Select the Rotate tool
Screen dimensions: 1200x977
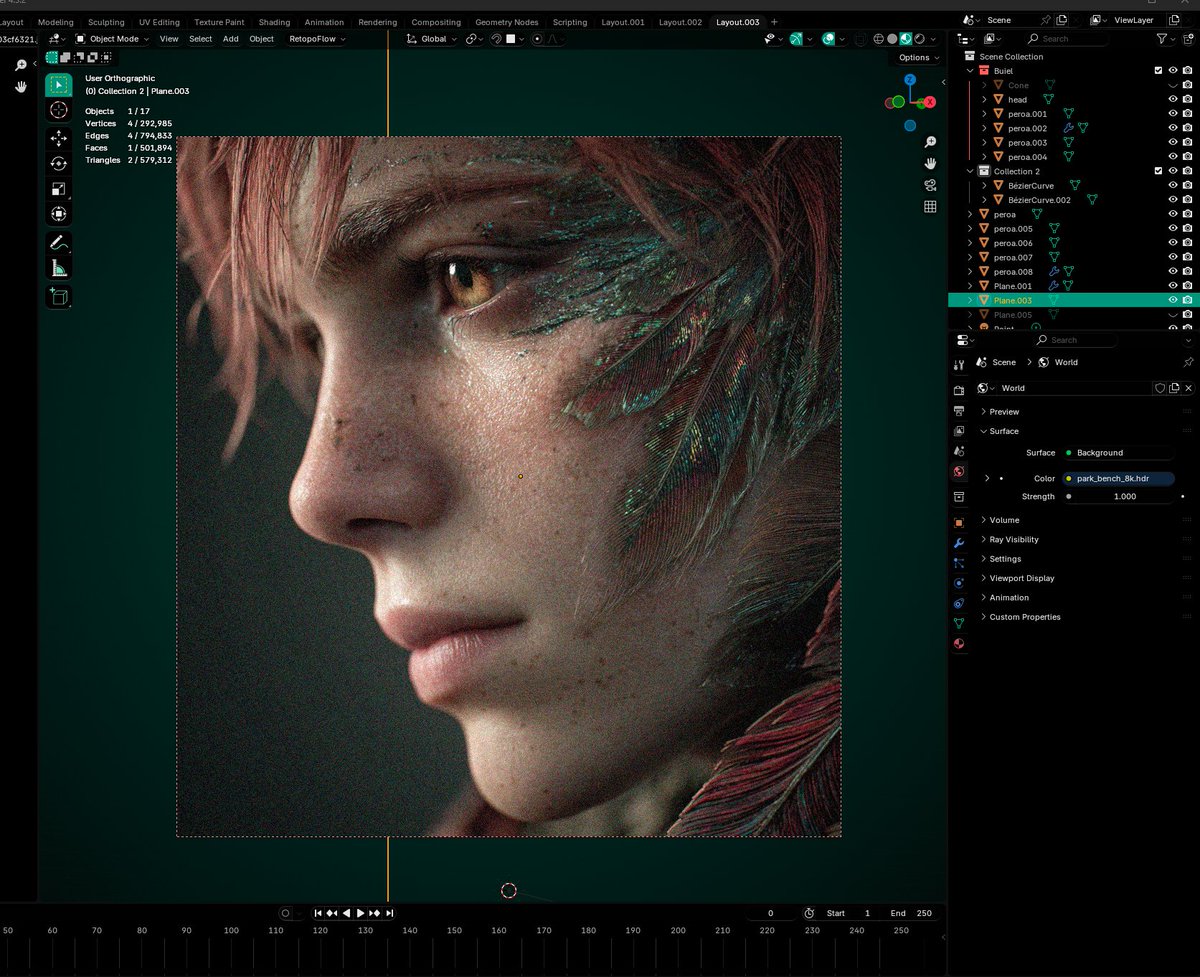coord(59,163)
